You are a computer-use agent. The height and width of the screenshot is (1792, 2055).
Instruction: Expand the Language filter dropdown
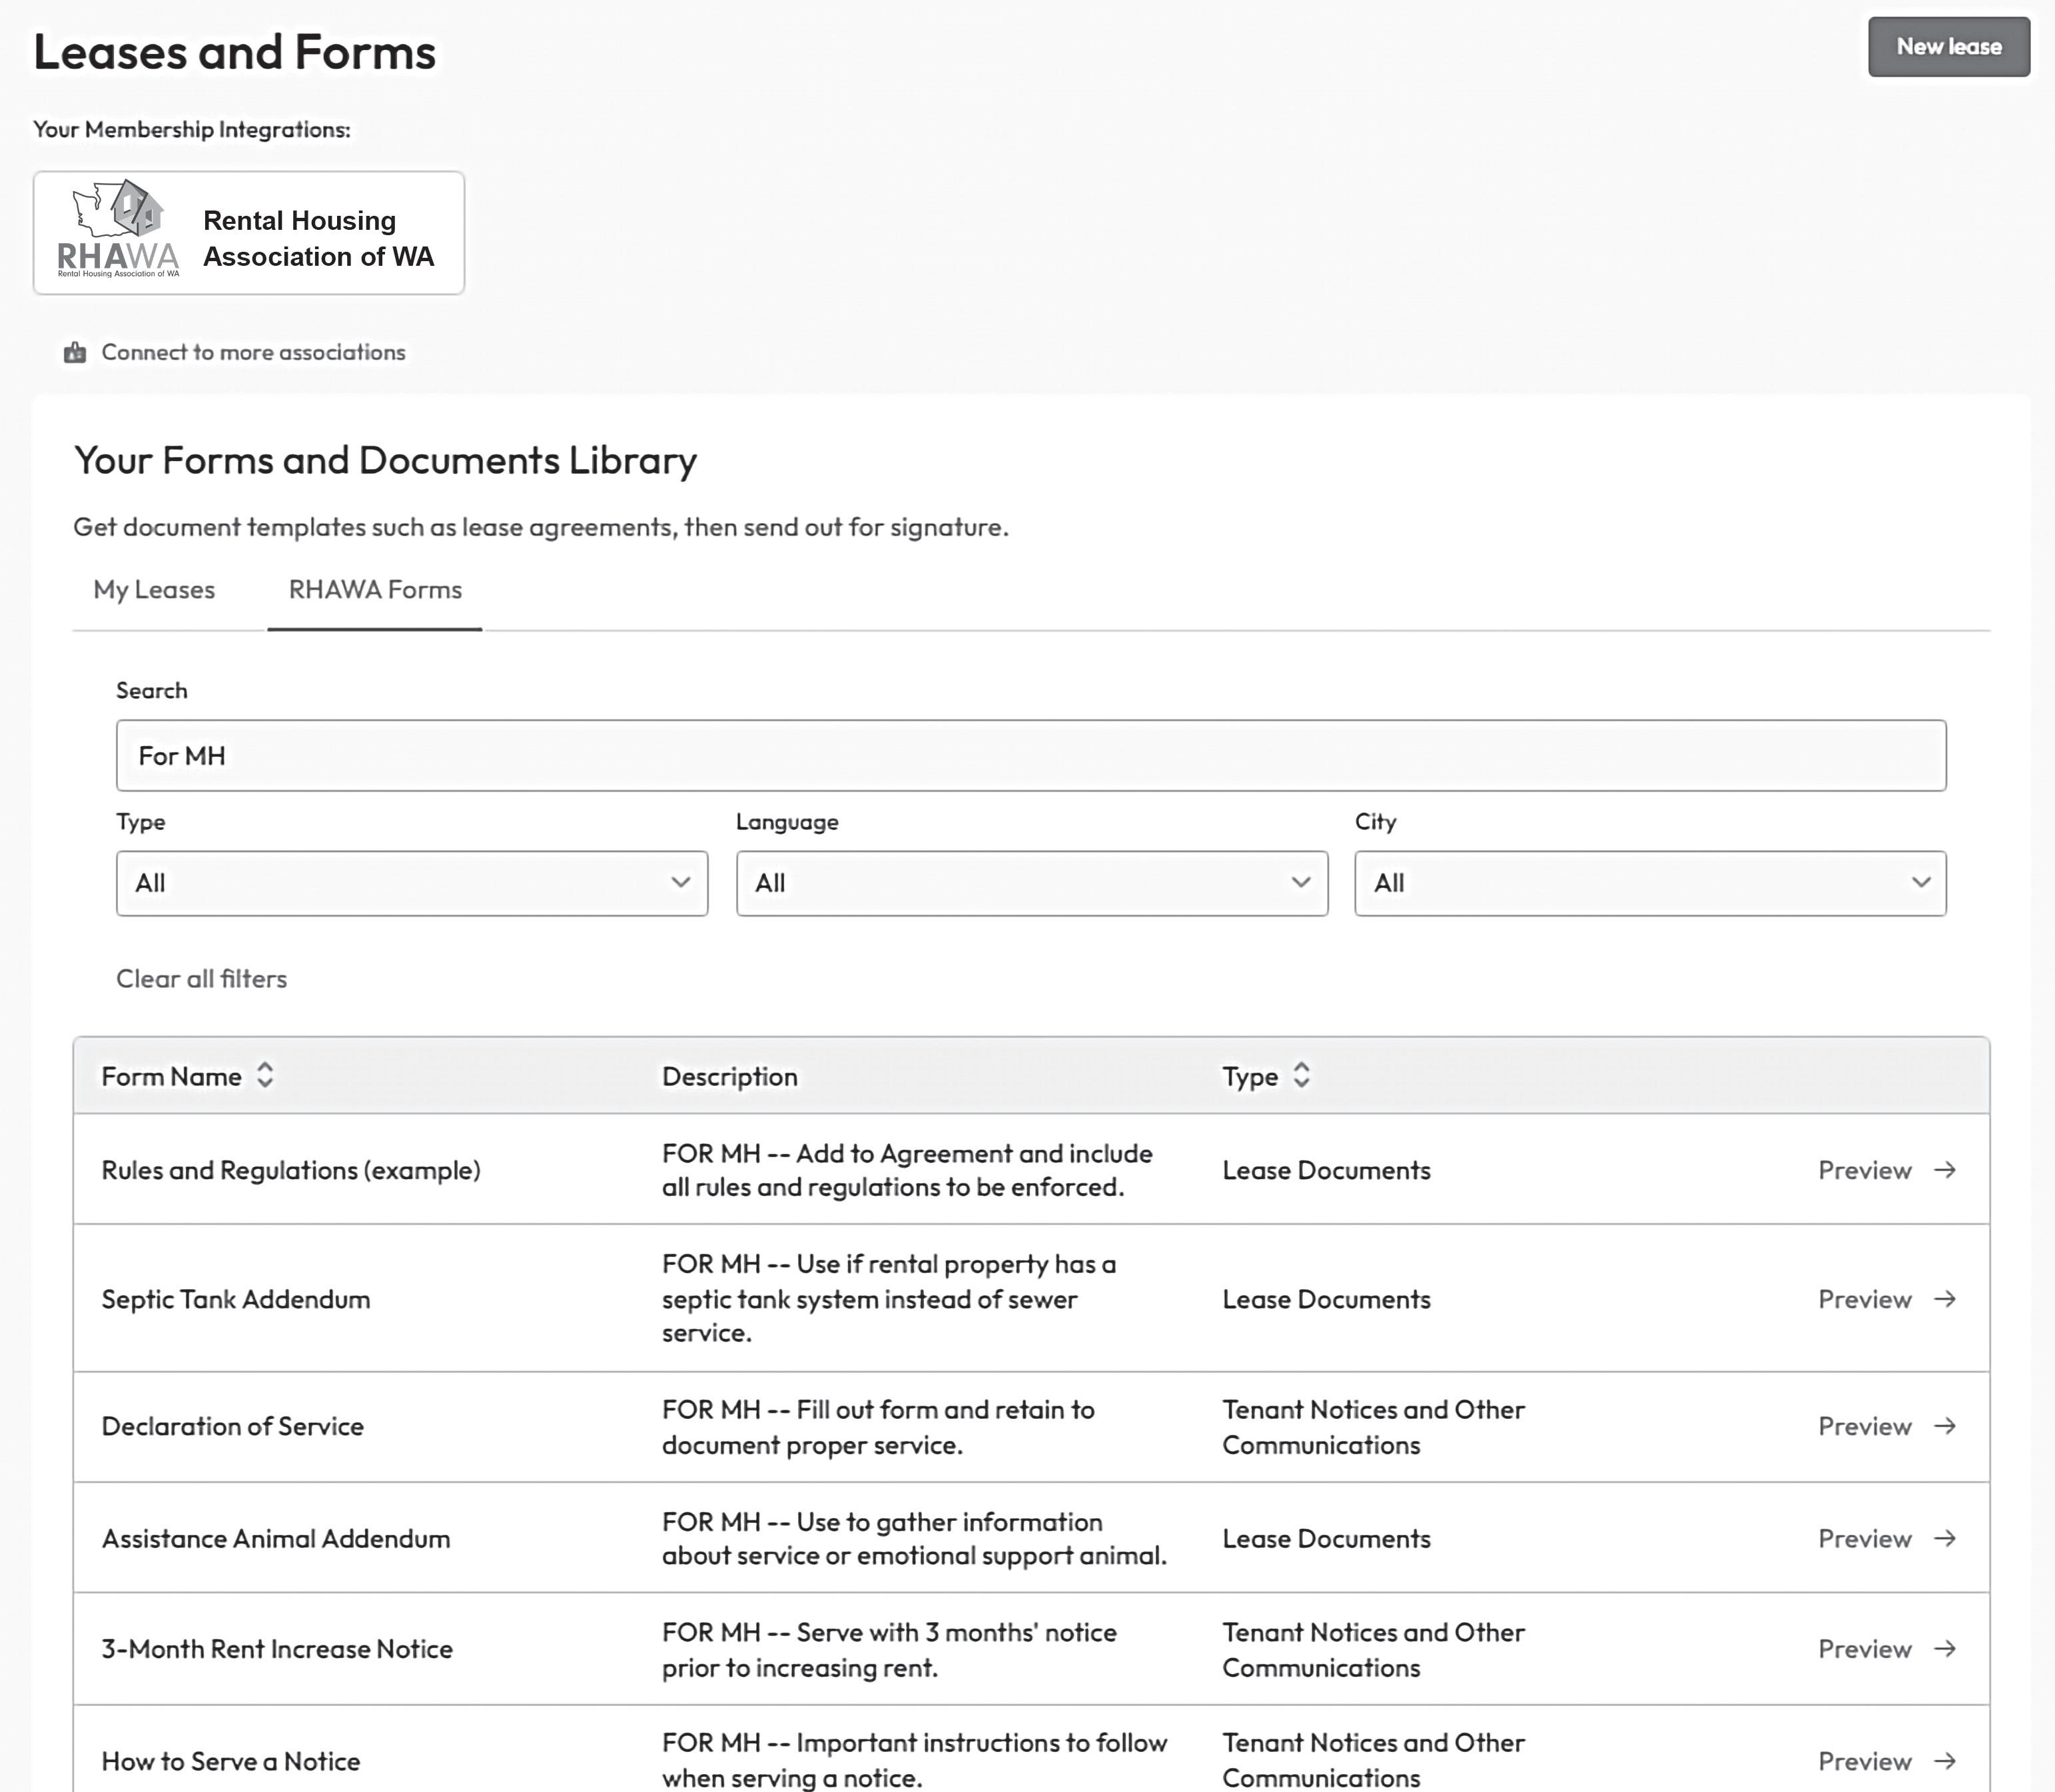coord(1031,883)
